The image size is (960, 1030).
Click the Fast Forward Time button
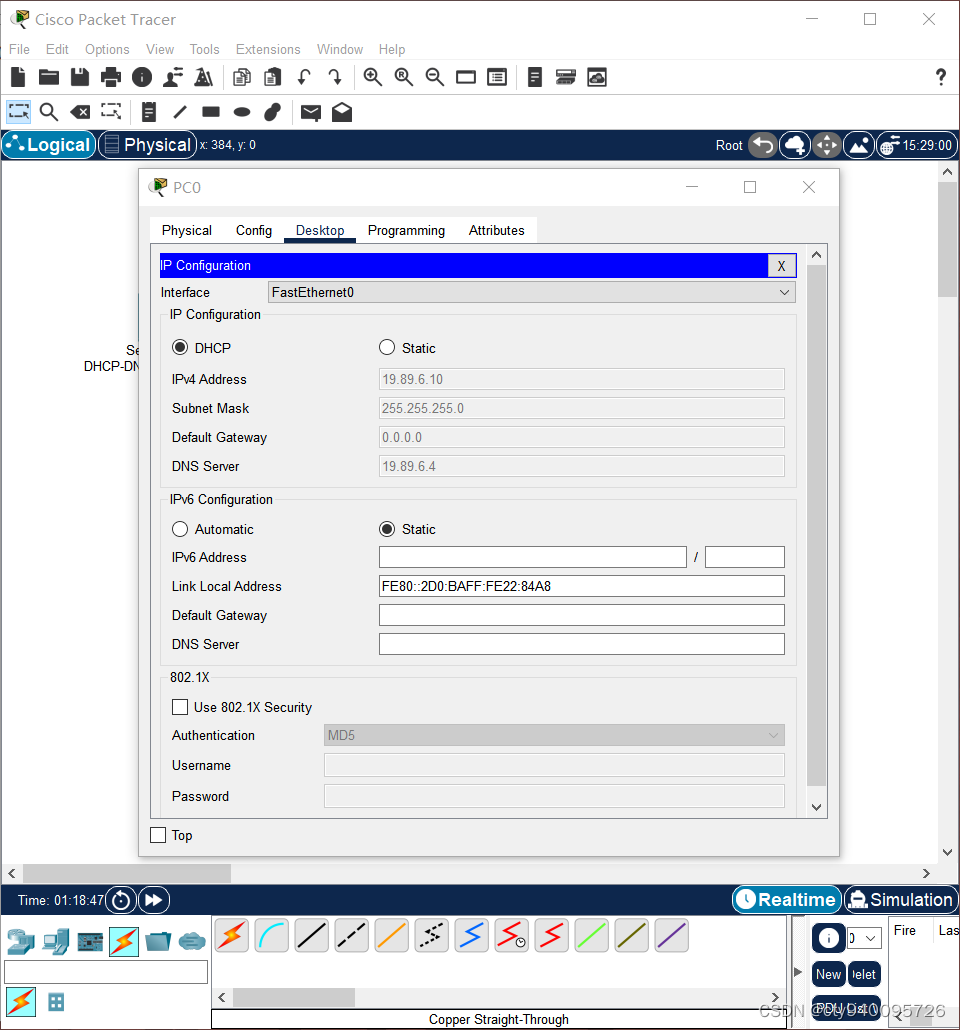tap(154, 900)
